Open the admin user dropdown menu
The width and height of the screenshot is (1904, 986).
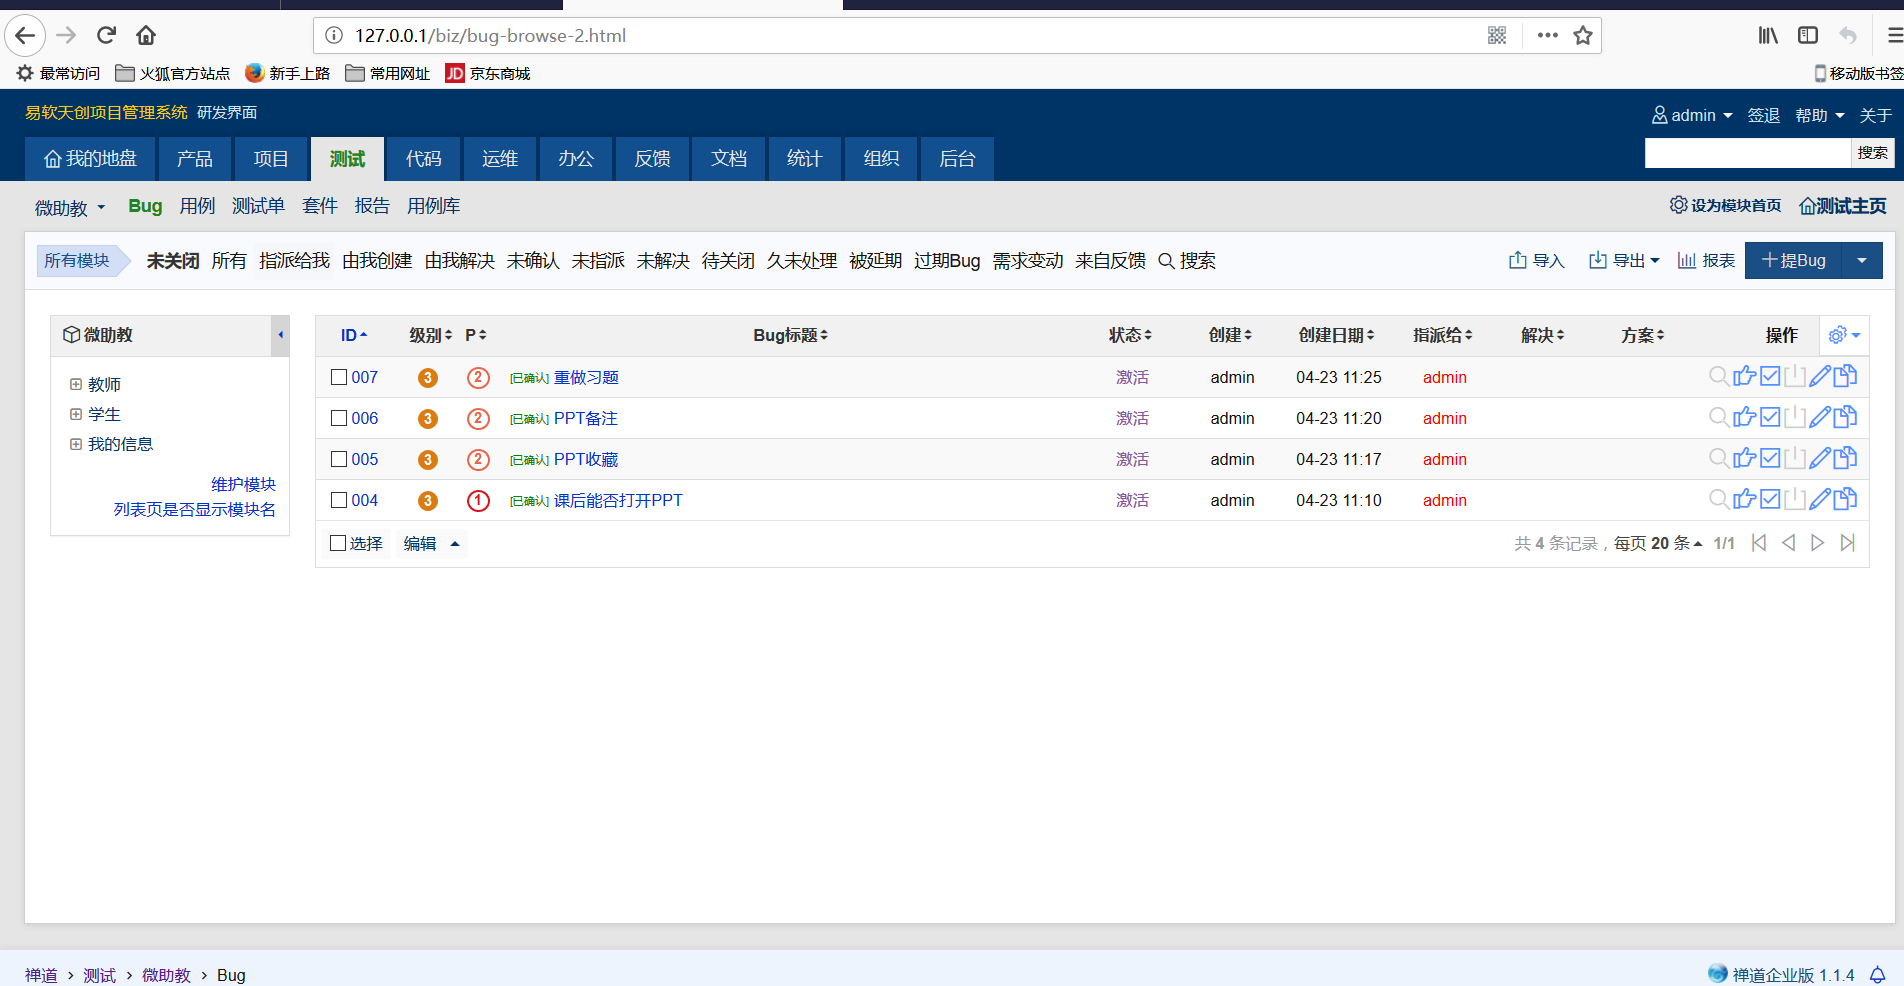(x=1692, y=116)
